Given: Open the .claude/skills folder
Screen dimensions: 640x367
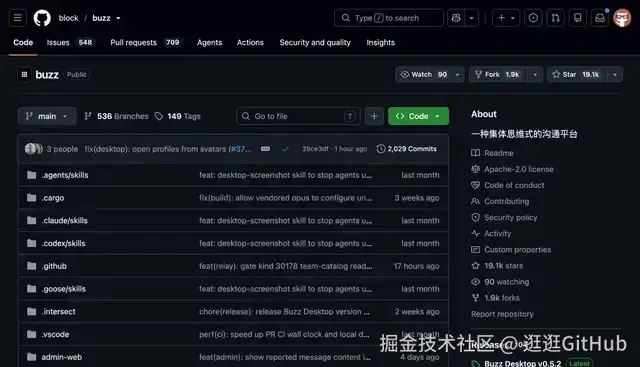Looking at the screenshot, I should click(64, 221).
